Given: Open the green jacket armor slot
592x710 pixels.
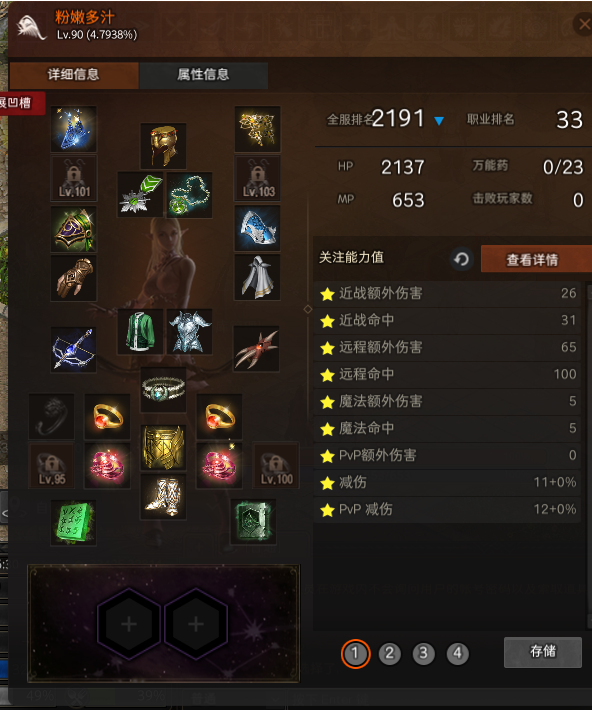Looking at the screenshot, I should click(x=140, y=331).
